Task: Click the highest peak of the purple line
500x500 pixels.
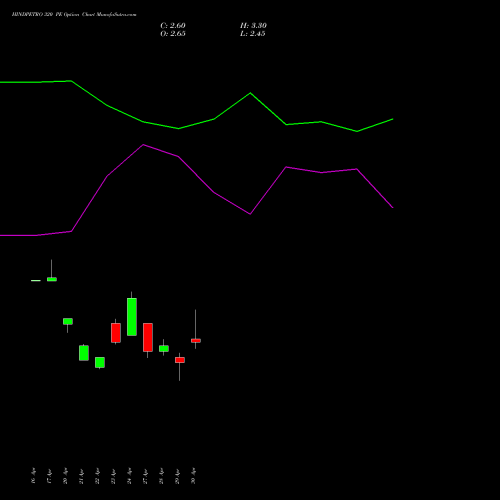Action: [x=143, y=145]
